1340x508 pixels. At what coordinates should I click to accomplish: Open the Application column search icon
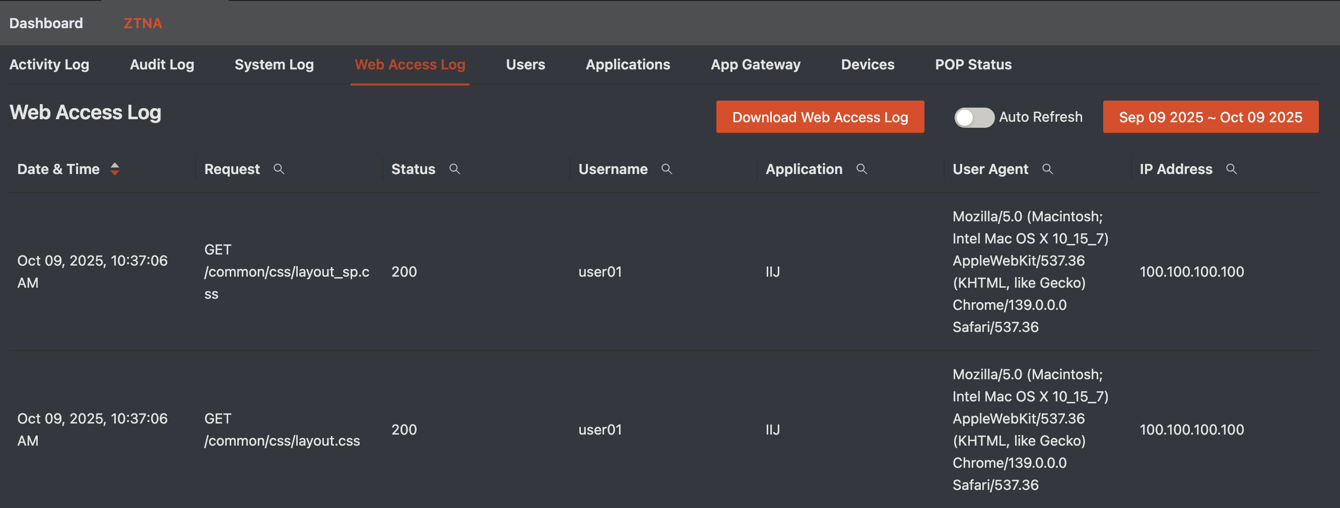pyautogui.click(x=862, y=169)
